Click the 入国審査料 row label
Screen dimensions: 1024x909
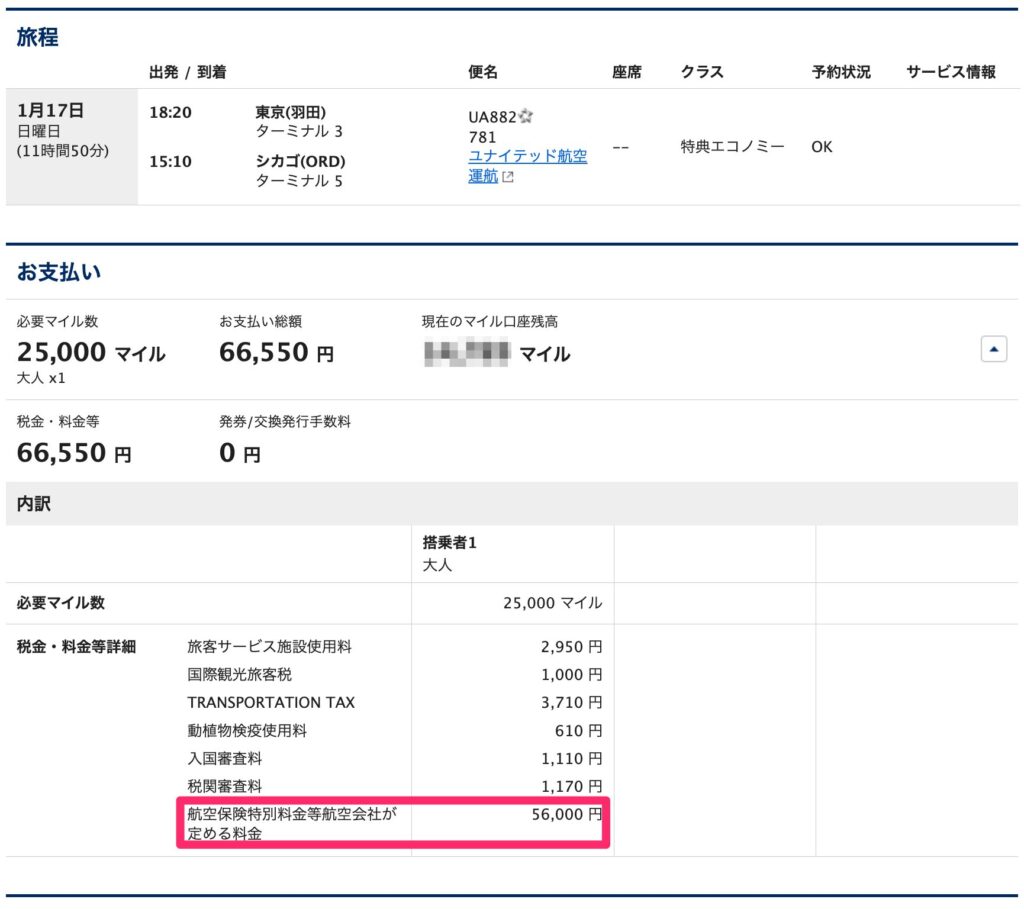point(225,759)
